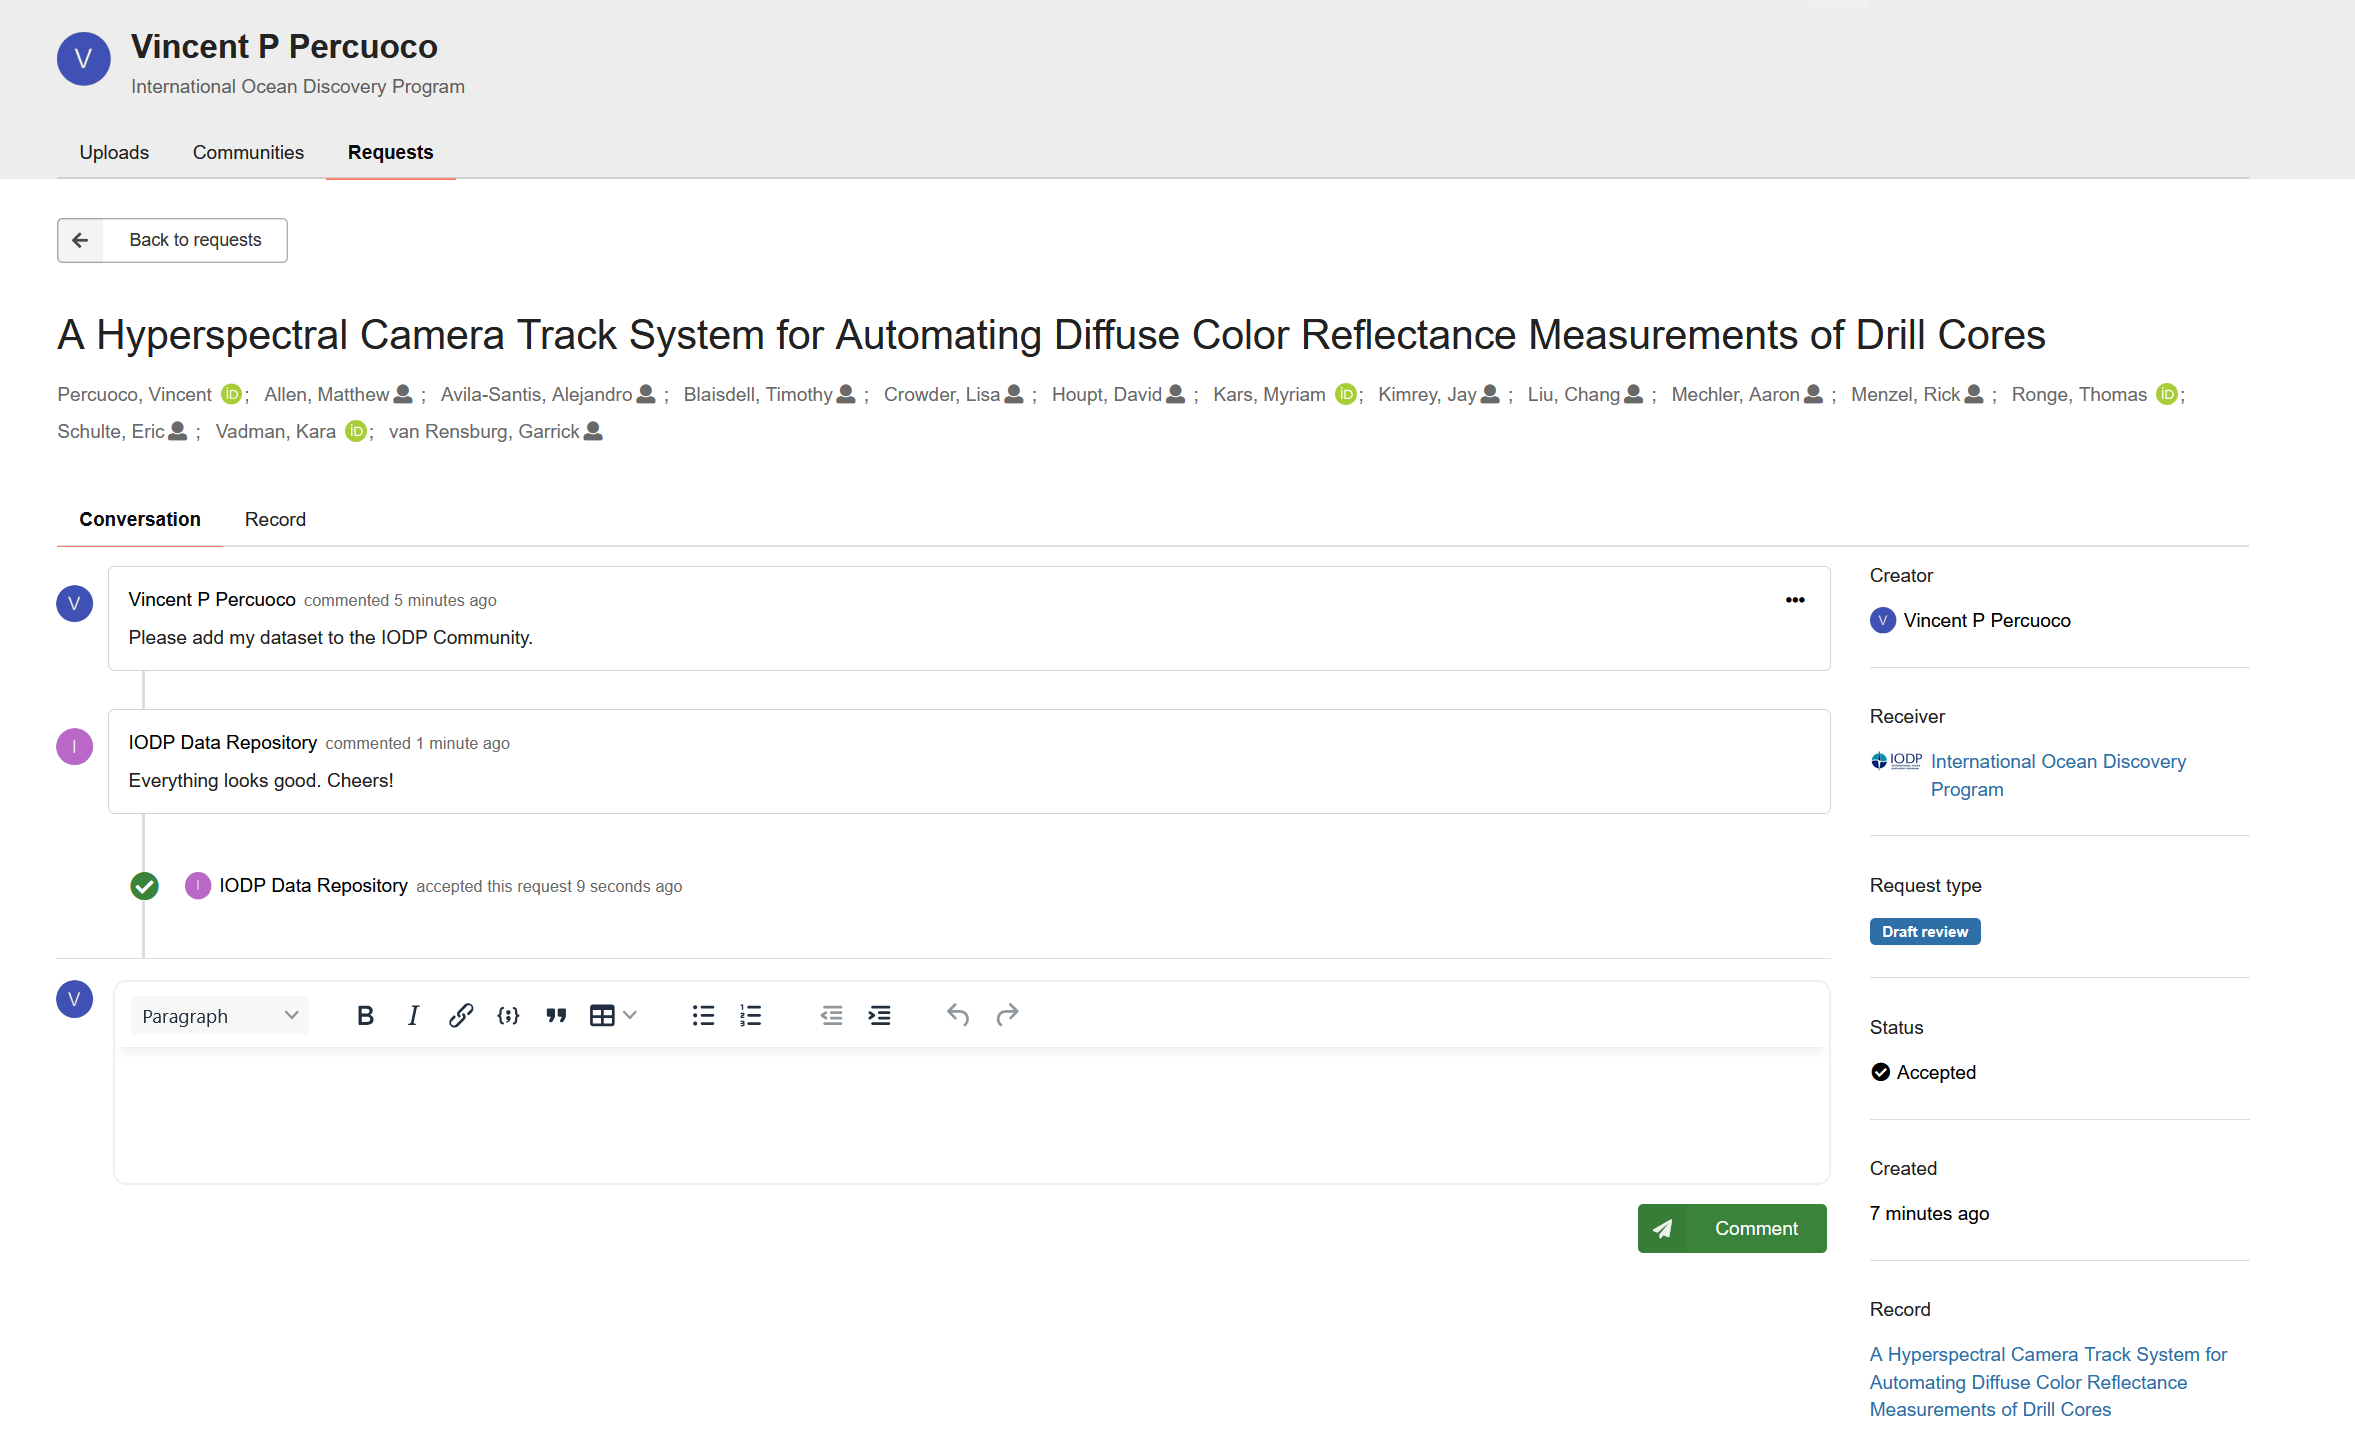Click the profile avatar beside Vincent P Percuoco heading

pos(84,59)
